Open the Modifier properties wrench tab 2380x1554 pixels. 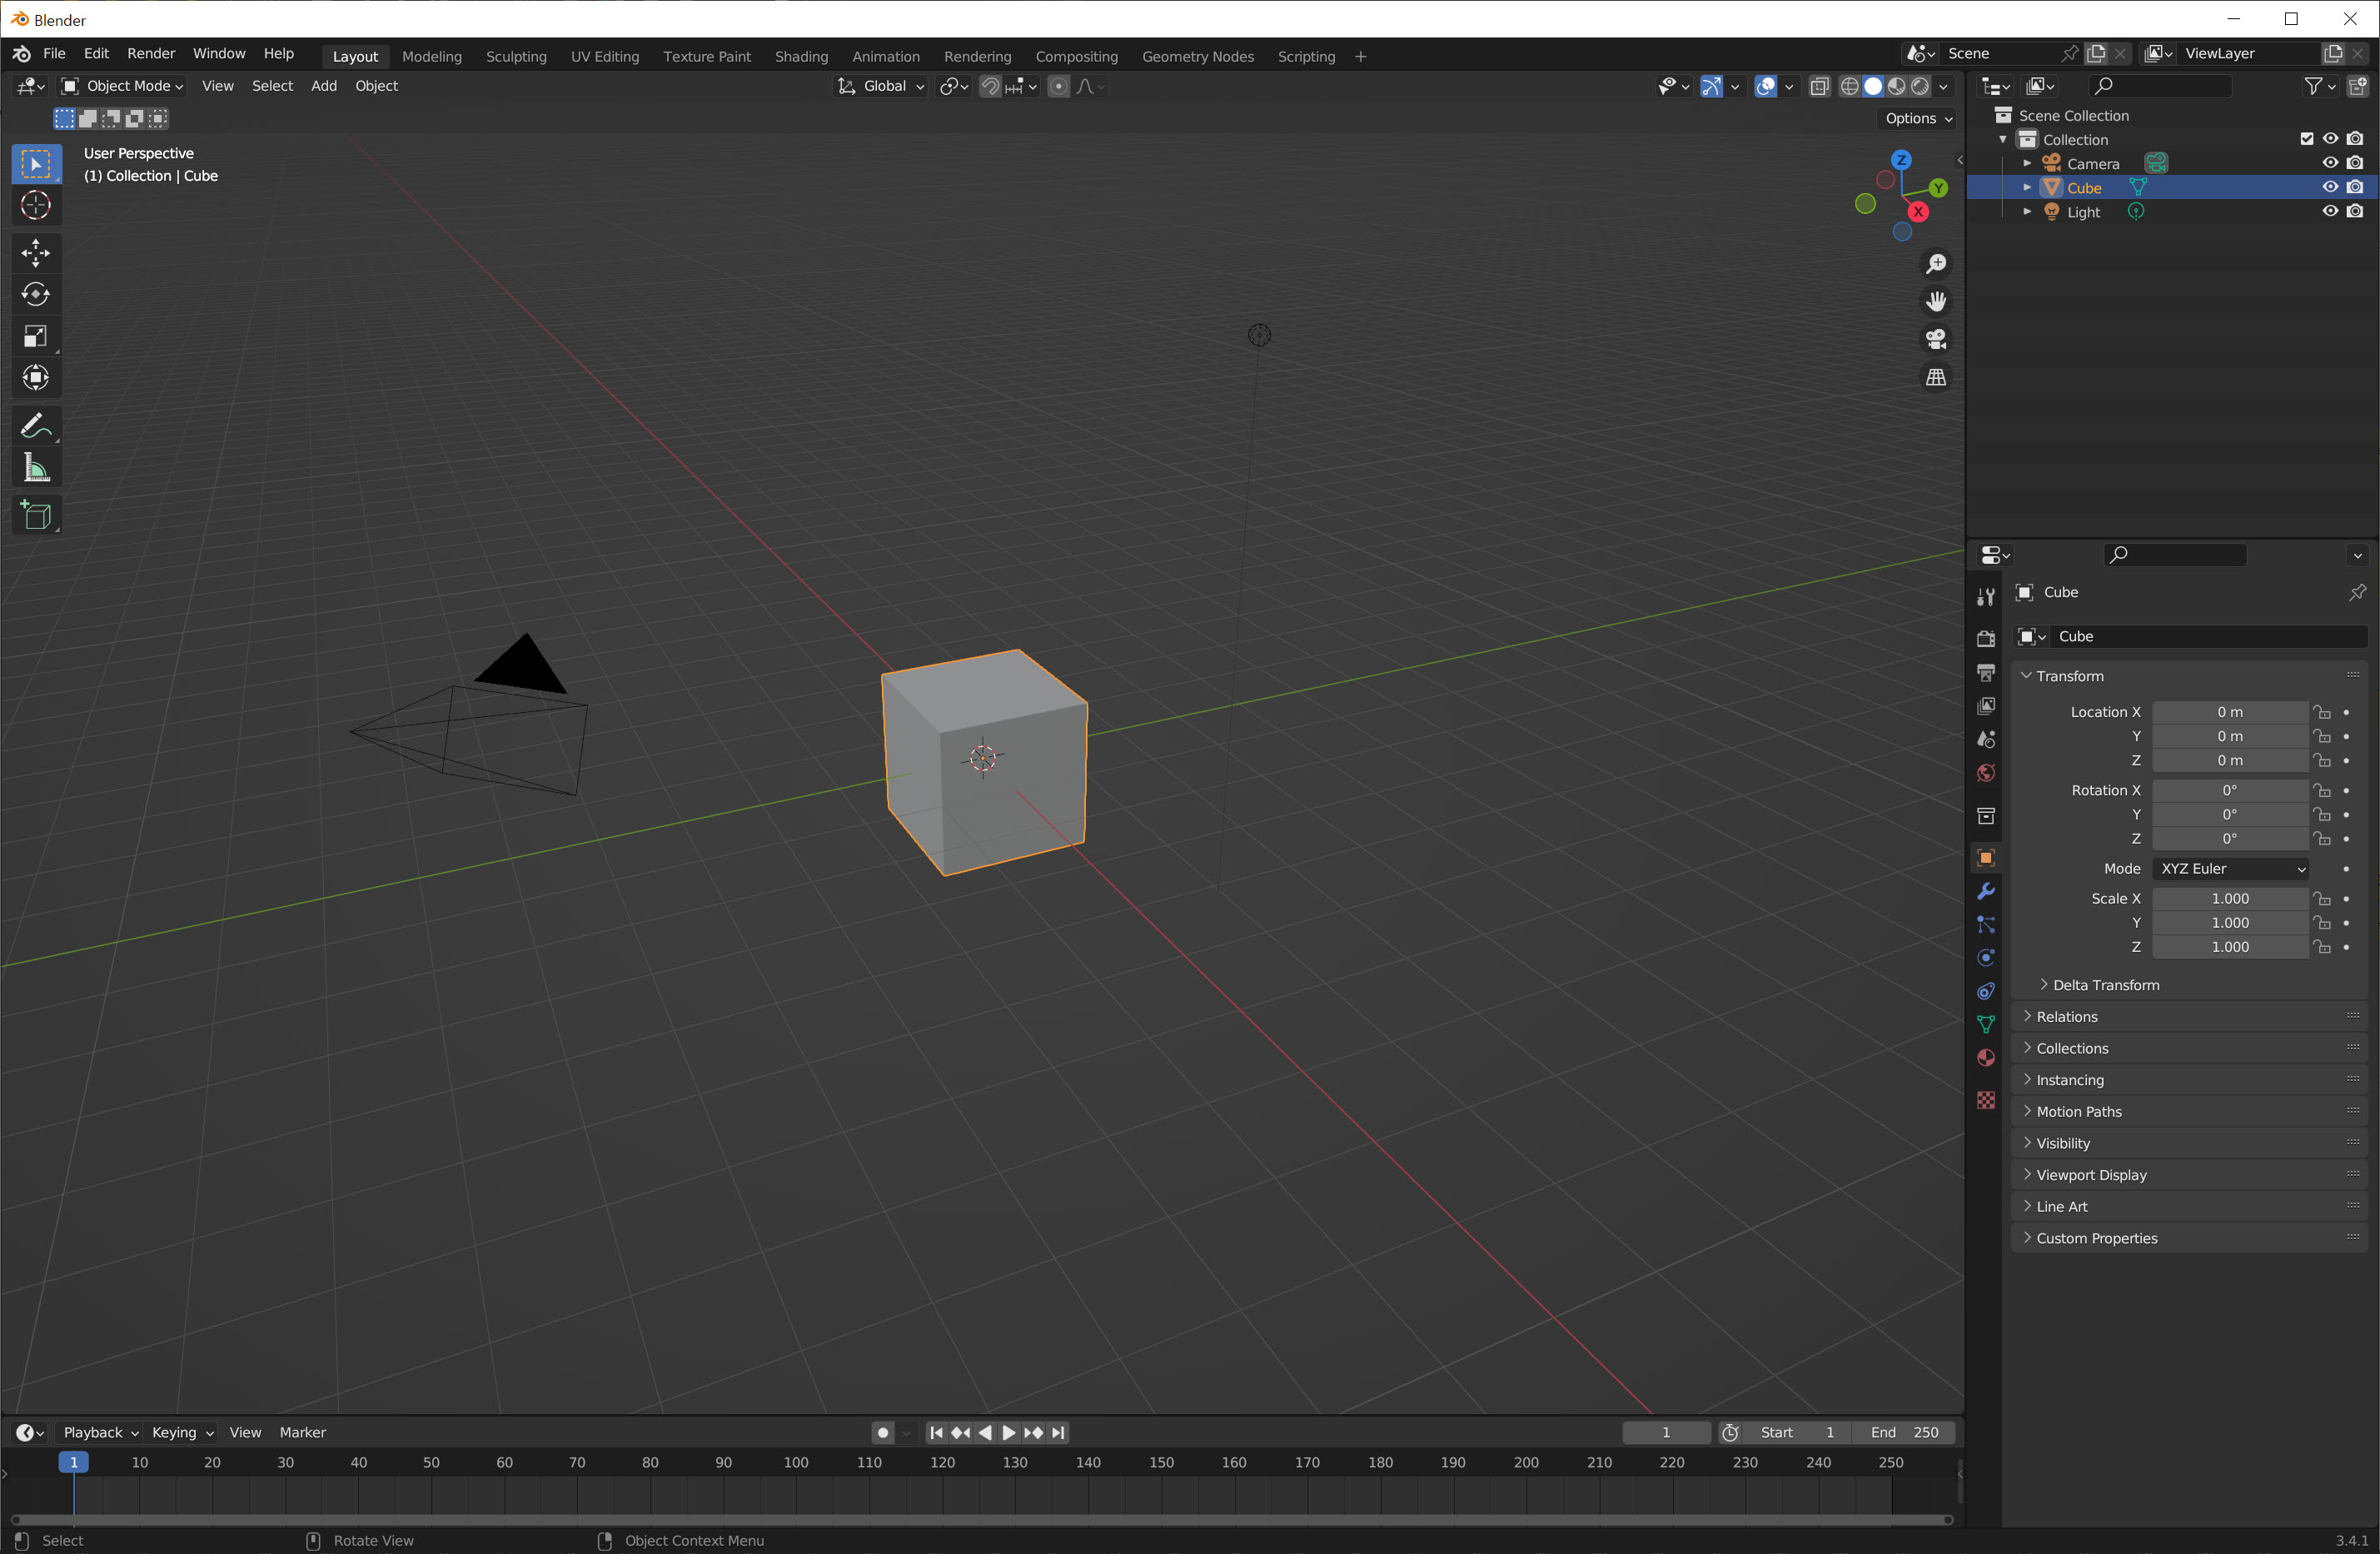click(x=1986, y=891)
